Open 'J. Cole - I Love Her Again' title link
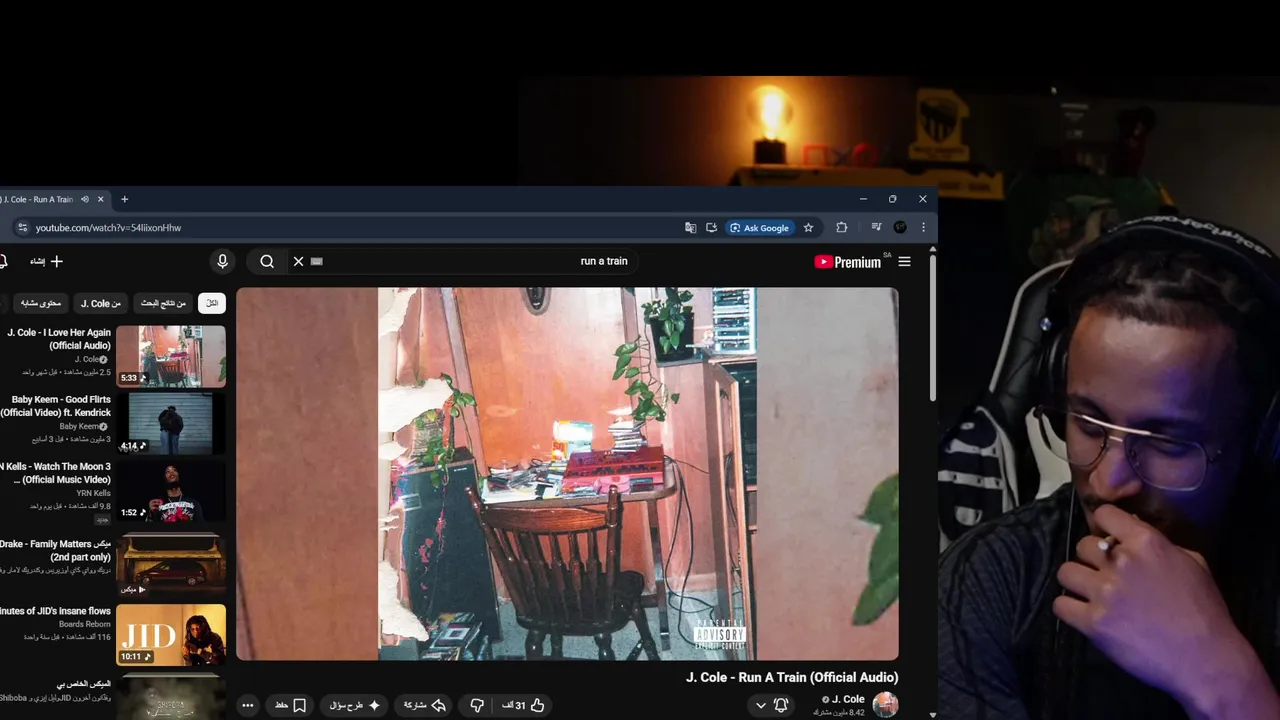Image resolution: width=1280 pixels, height=720 pixels. click(59, 339)
